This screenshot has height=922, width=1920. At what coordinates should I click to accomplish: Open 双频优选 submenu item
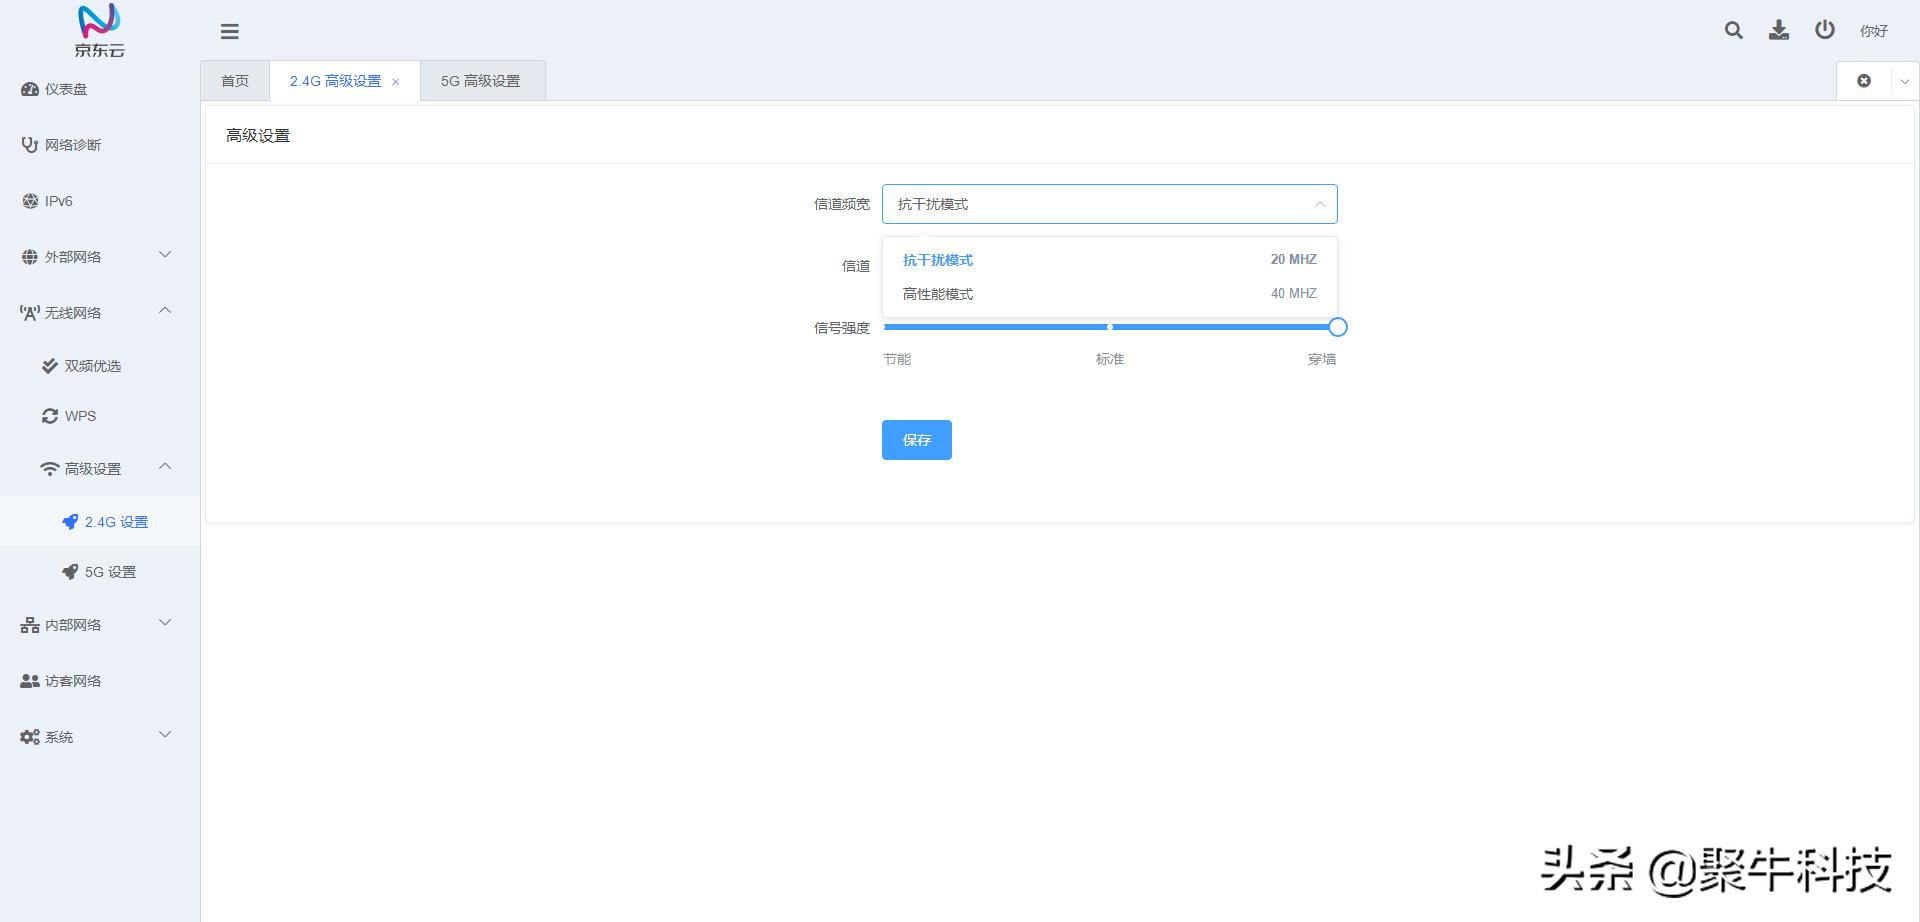coord(100,366)
